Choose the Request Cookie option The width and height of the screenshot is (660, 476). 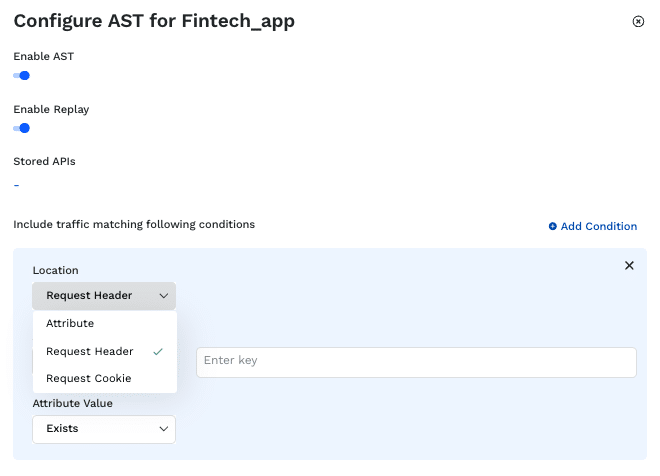tap(88, 378)
